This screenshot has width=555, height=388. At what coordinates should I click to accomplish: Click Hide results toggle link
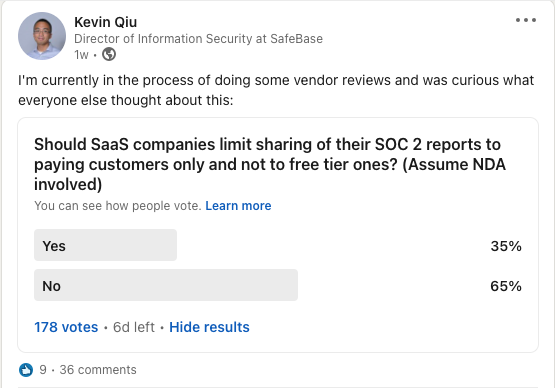(x=209, y=327)
